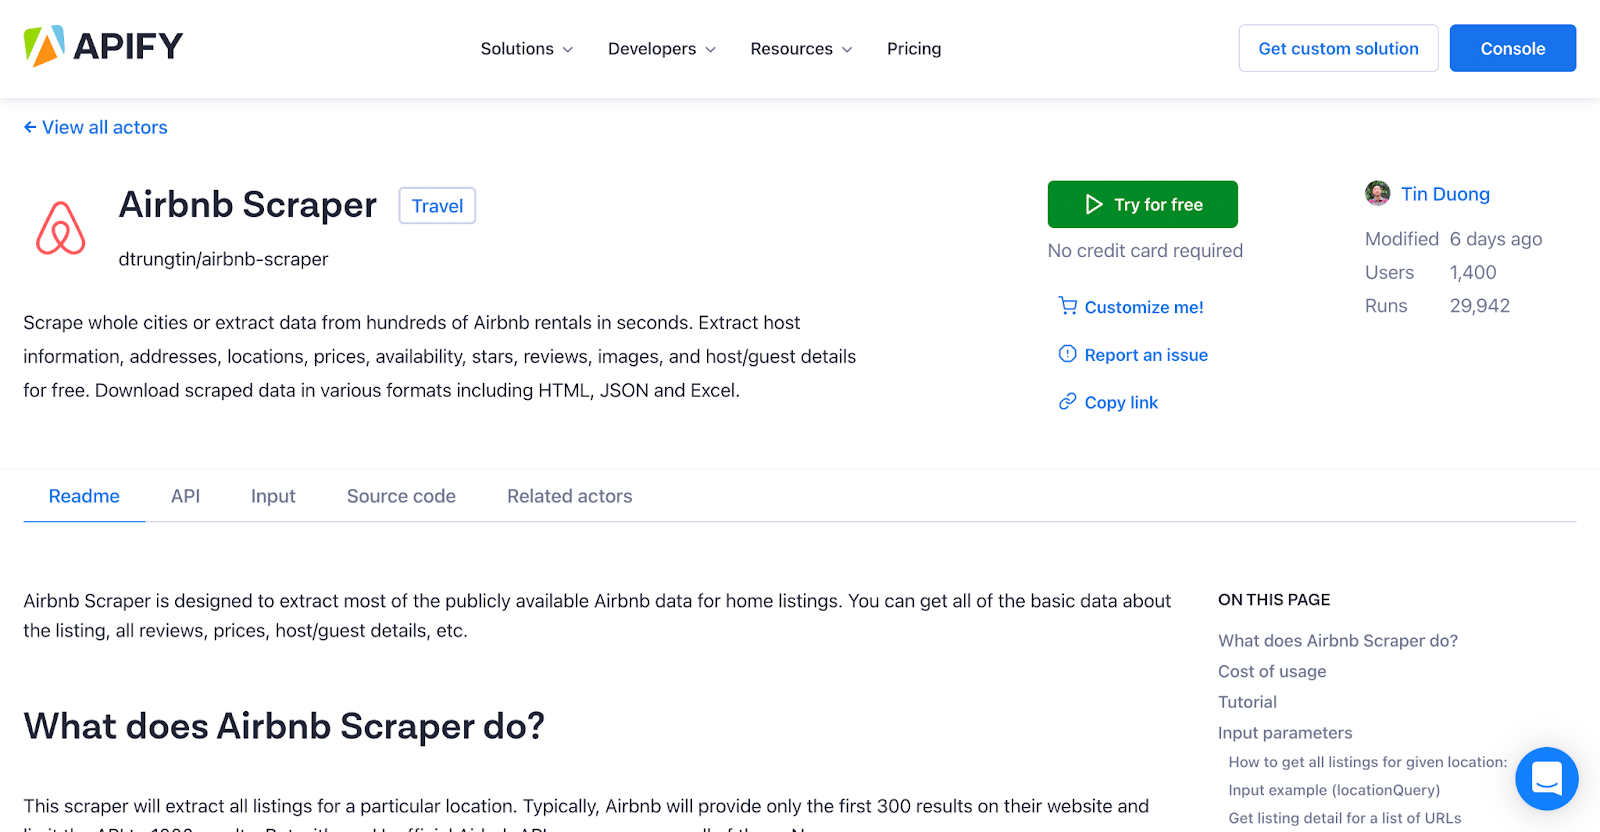
Task: Click the Apify logo
Action: [103, 46]
